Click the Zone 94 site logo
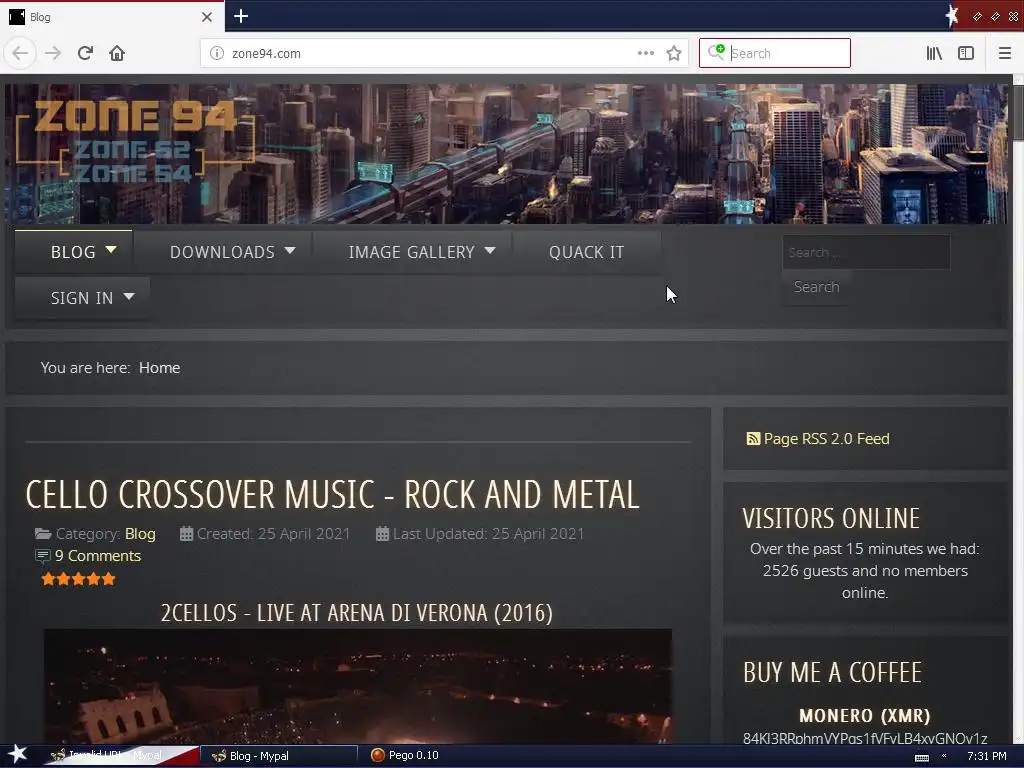This screenshot has height=768, width=1024. click(135, 142)
